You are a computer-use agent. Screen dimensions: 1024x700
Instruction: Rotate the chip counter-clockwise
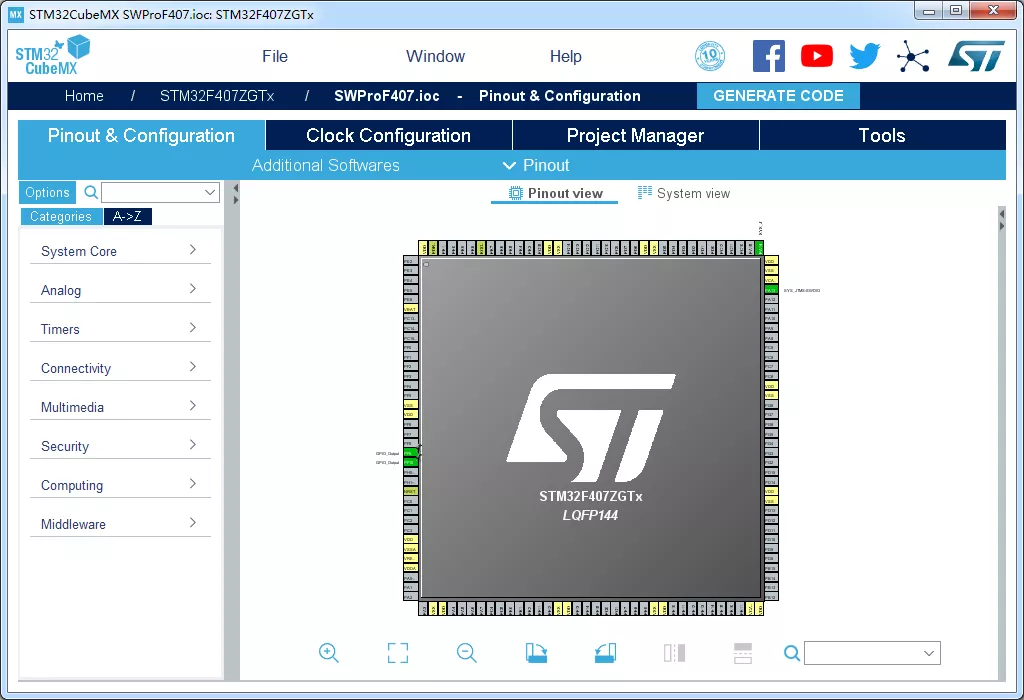coord(605,653)
